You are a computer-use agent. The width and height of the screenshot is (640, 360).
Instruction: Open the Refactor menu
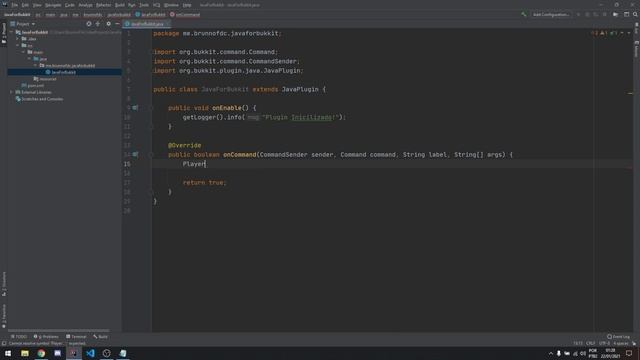[x=104, y=5]
